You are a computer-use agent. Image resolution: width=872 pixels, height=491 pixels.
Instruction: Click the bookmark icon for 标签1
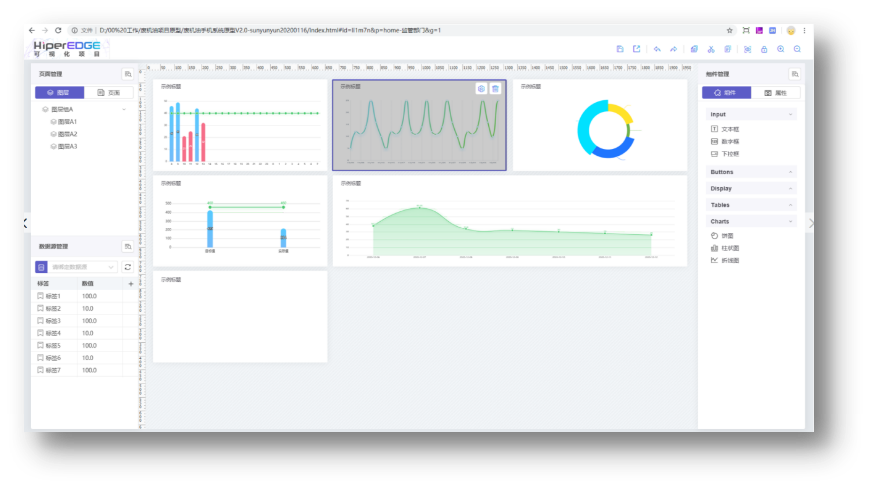40,296
